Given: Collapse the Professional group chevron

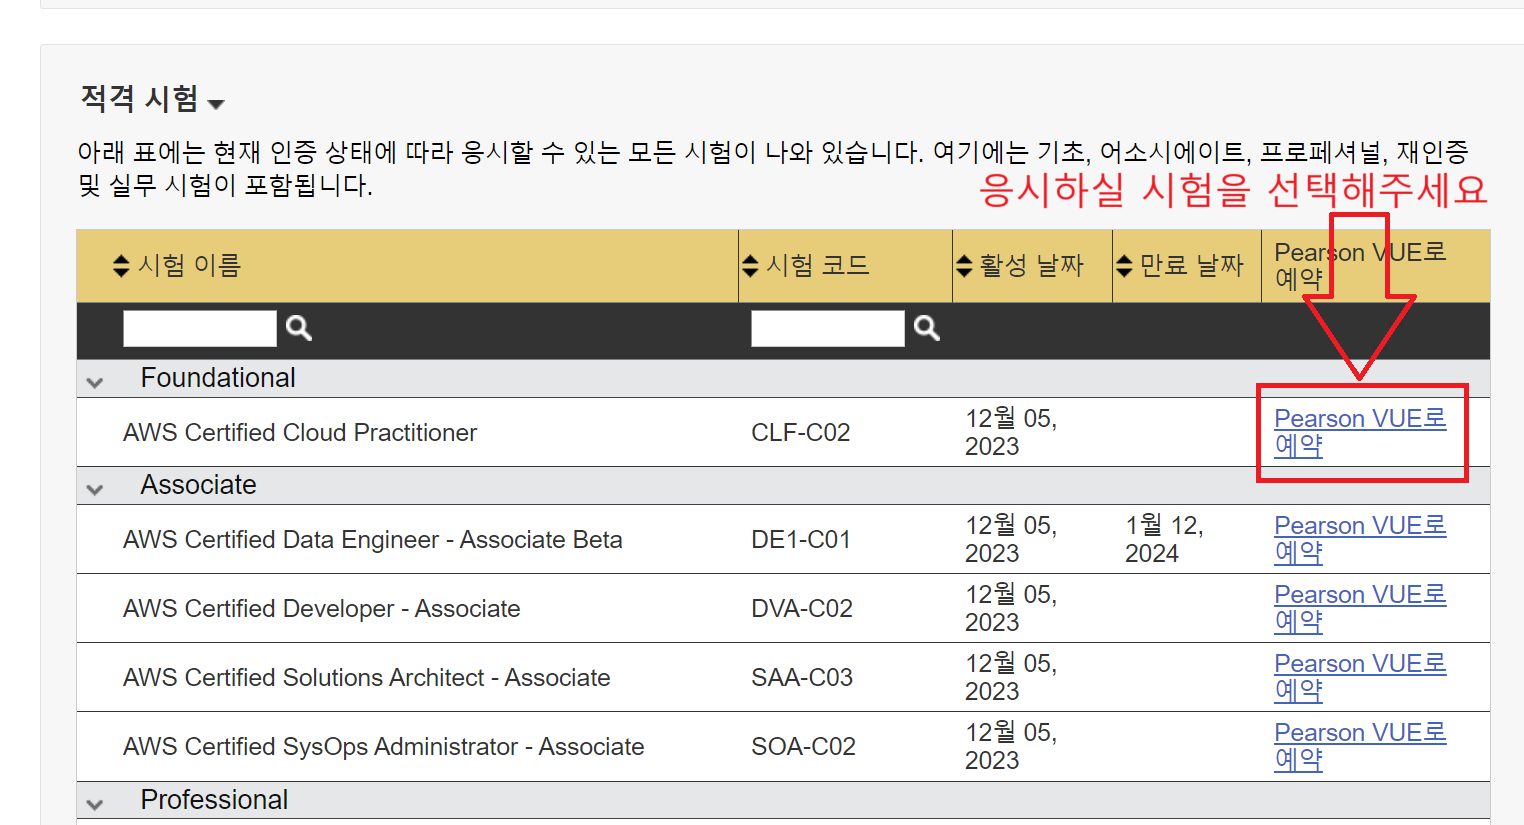Looking at the screenshot, I should (x=95, y=804).
